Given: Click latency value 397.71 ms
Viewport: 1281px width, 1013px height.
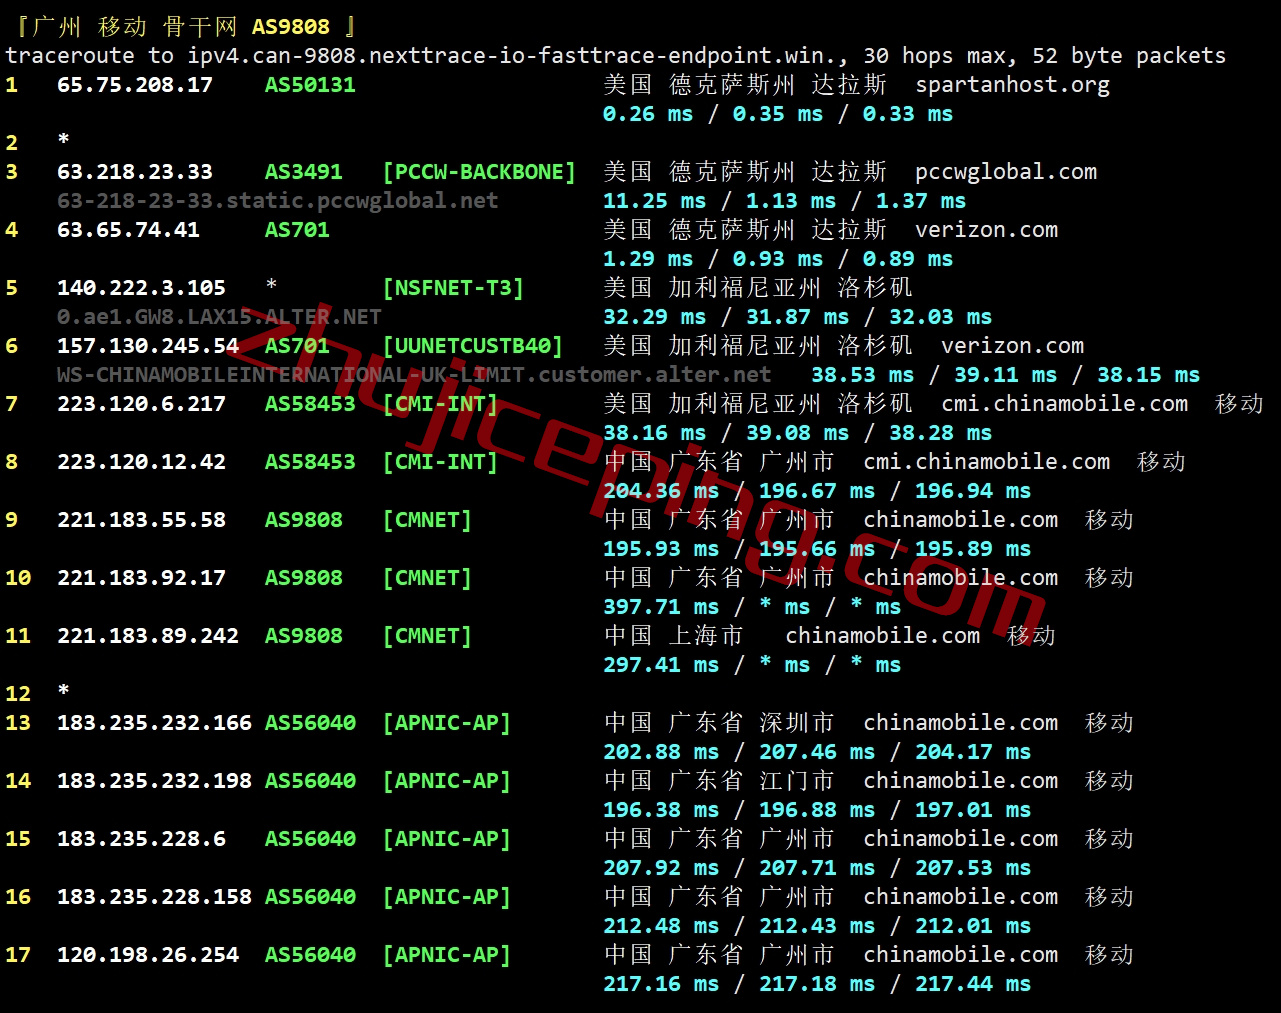Looking at the screenshot, I should click(661, 607).
